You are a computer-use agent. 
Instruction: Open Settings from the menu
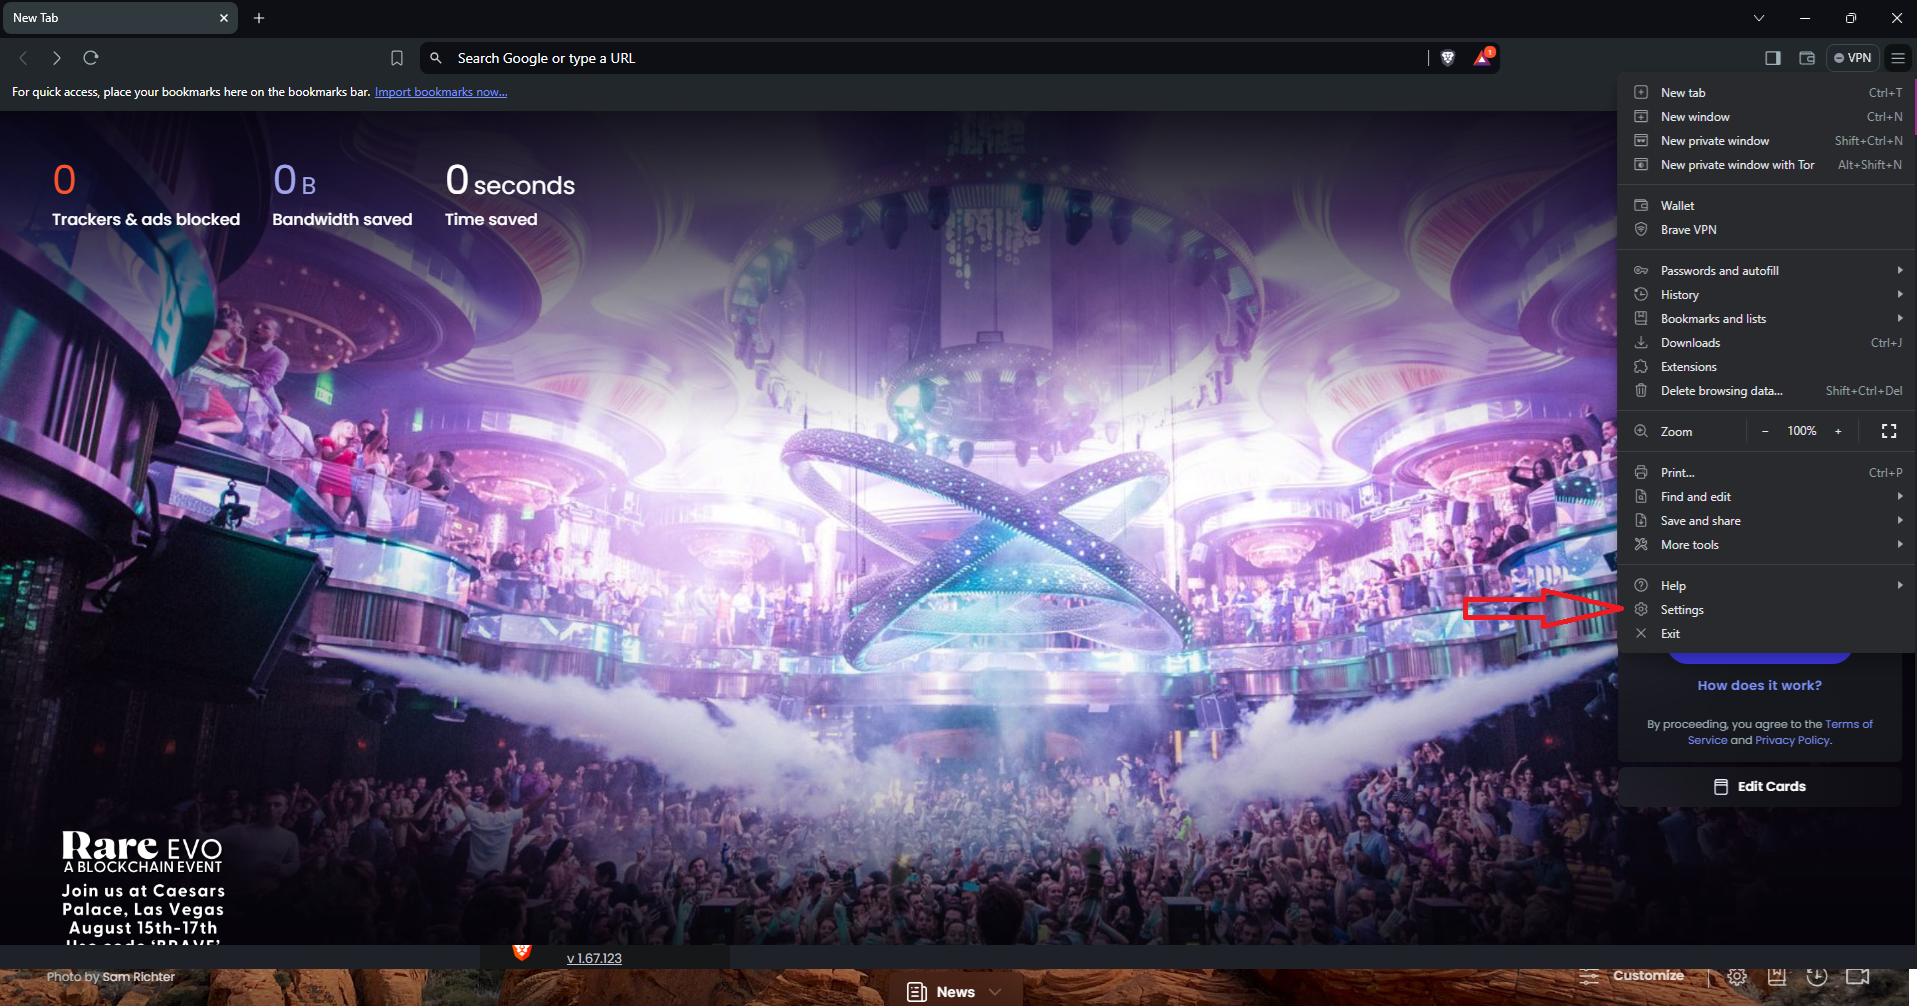1767,610
